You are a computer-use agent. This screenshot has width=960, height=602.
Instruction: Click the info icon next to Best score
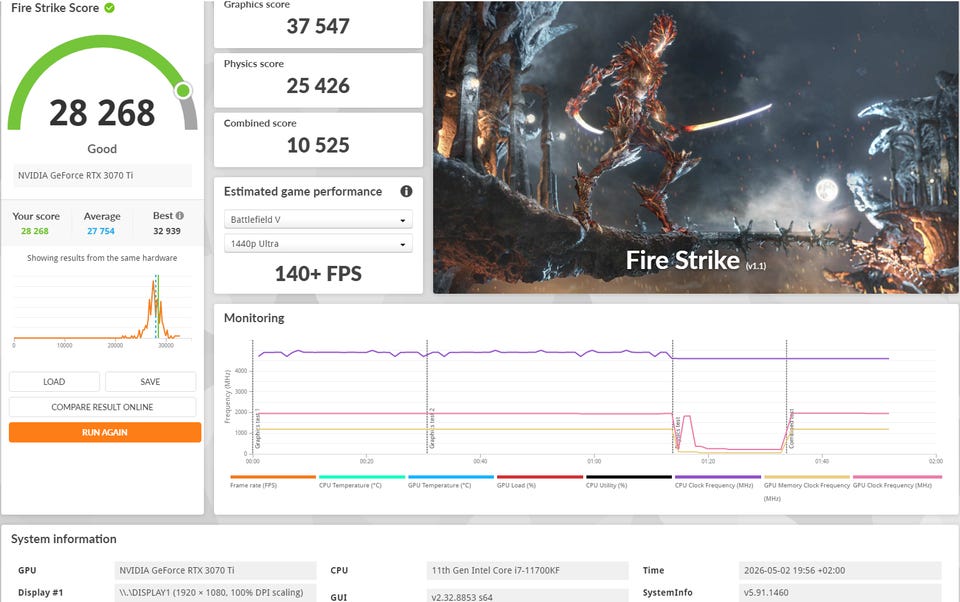[179, 216]
